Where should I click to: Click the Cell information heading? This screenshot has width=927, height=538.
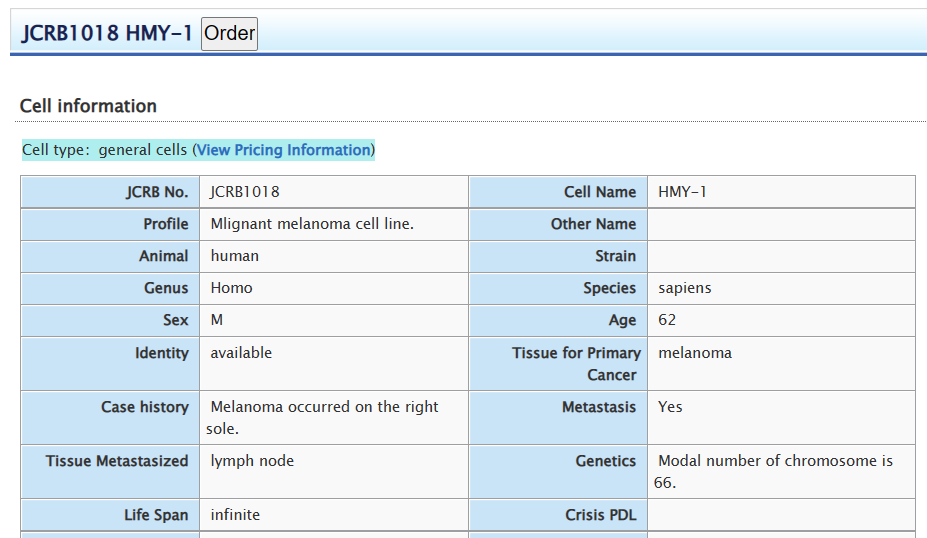tap(88, 106)
